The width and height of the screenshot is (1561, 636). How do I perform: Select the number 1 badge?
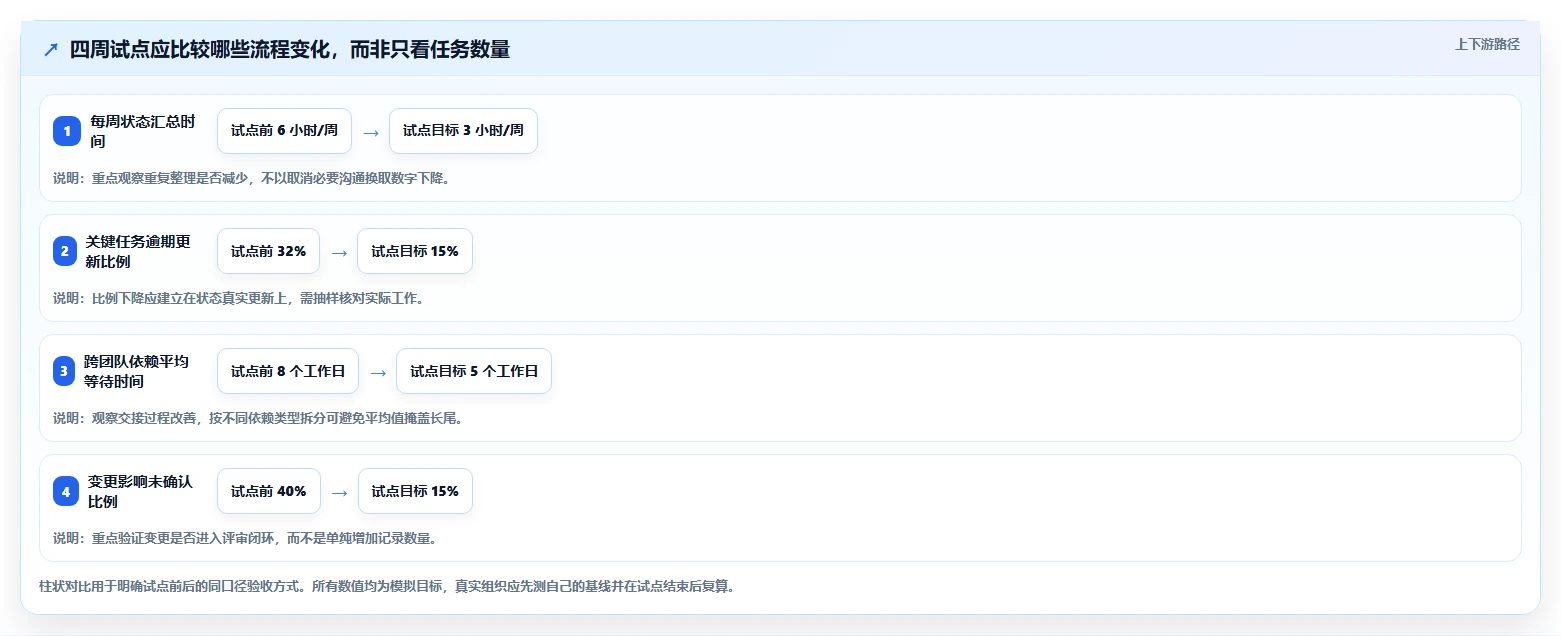(67, 131)
